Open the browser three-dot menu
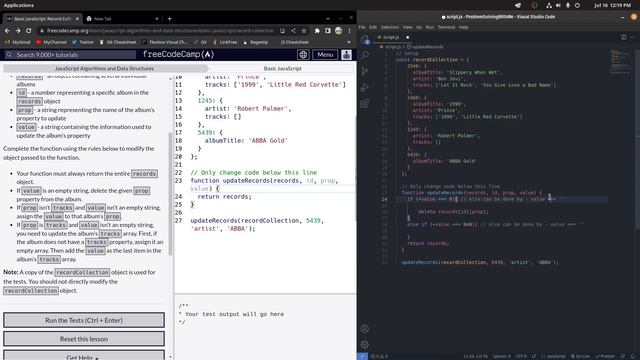The height and width of the screenshot is (360, 640). 349,31
